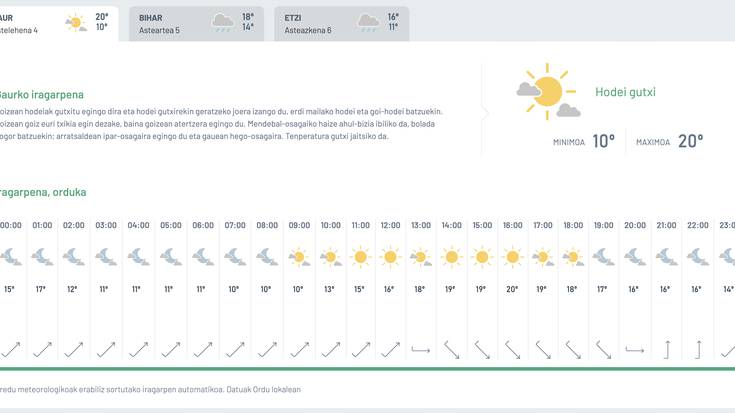Click the wind arrow at 17:00
735x413 pixels.
tap(543, 350)
